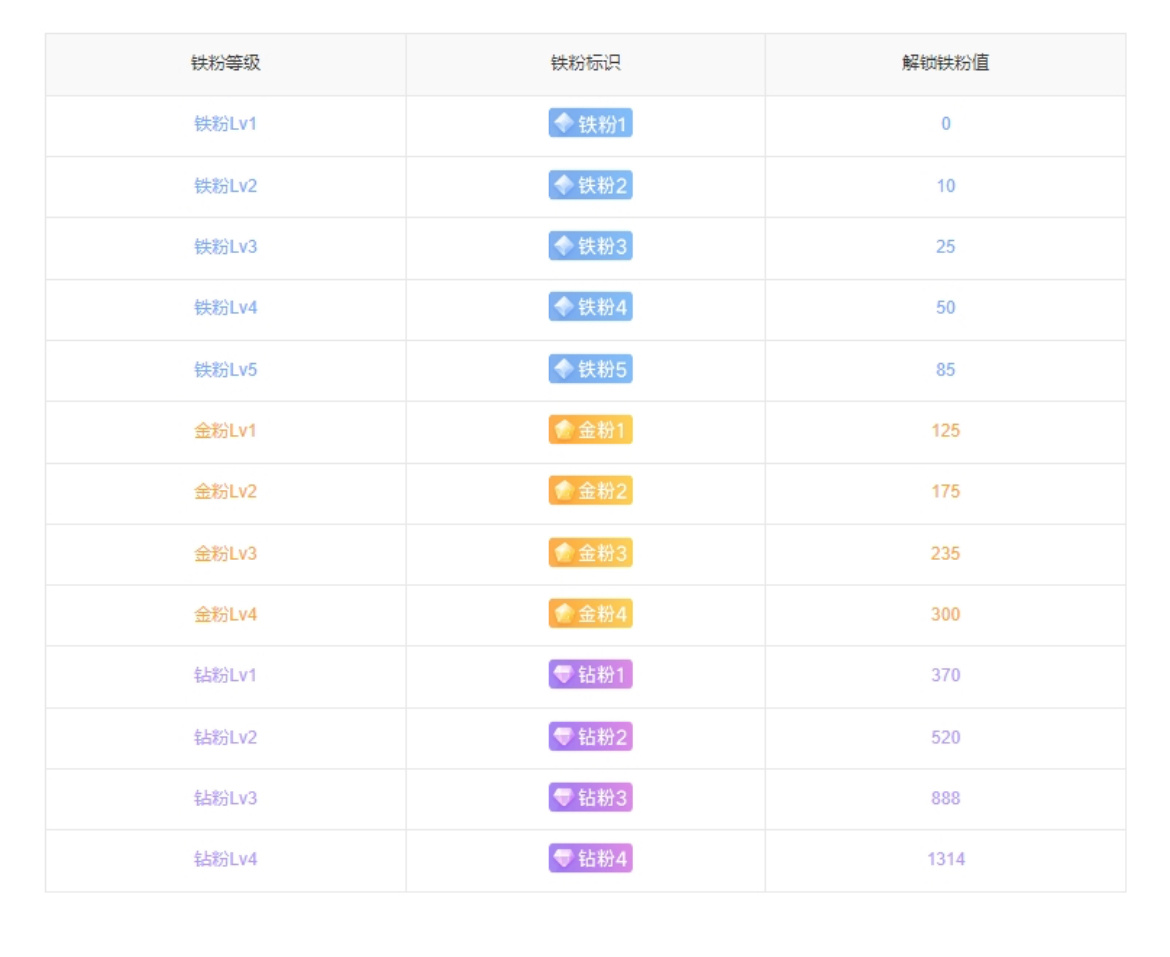This screenshot has height=957, width=1170.
Task: Click the 铁粉标识 column header
Action: (x=586, y=63)
